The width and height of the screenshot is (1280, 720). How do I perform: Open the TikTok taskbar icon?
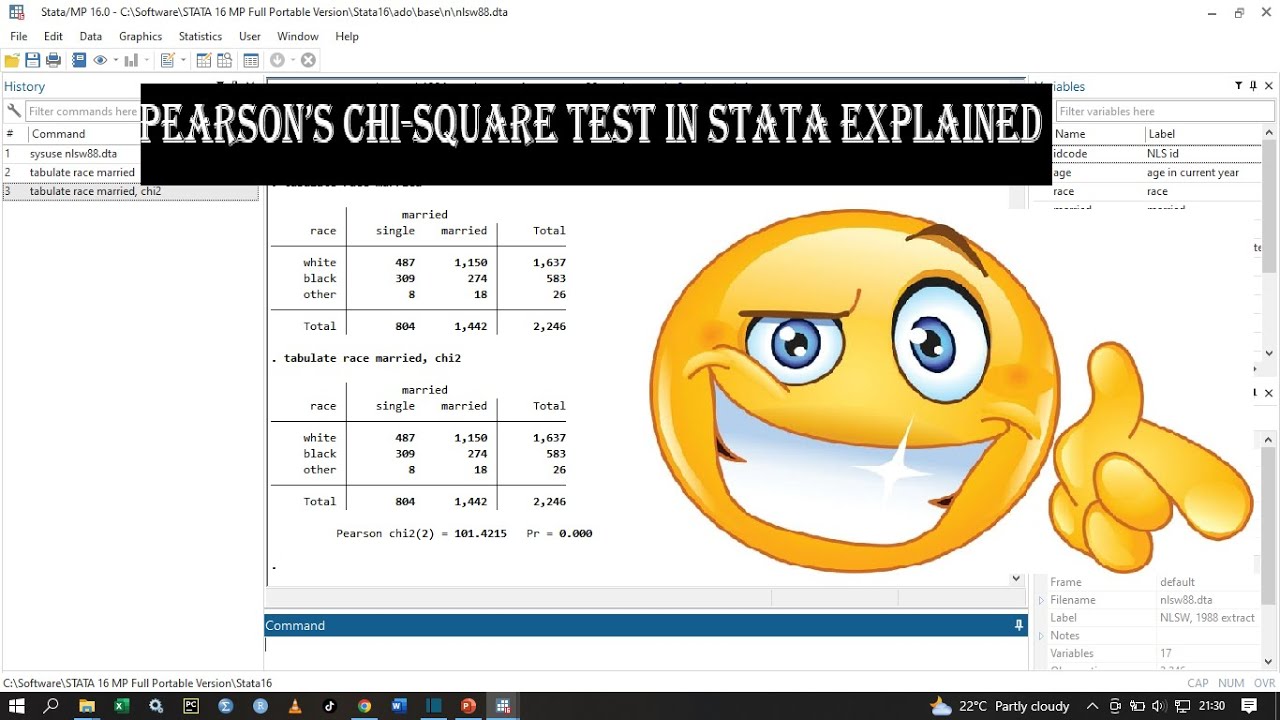tap(329, 705)
